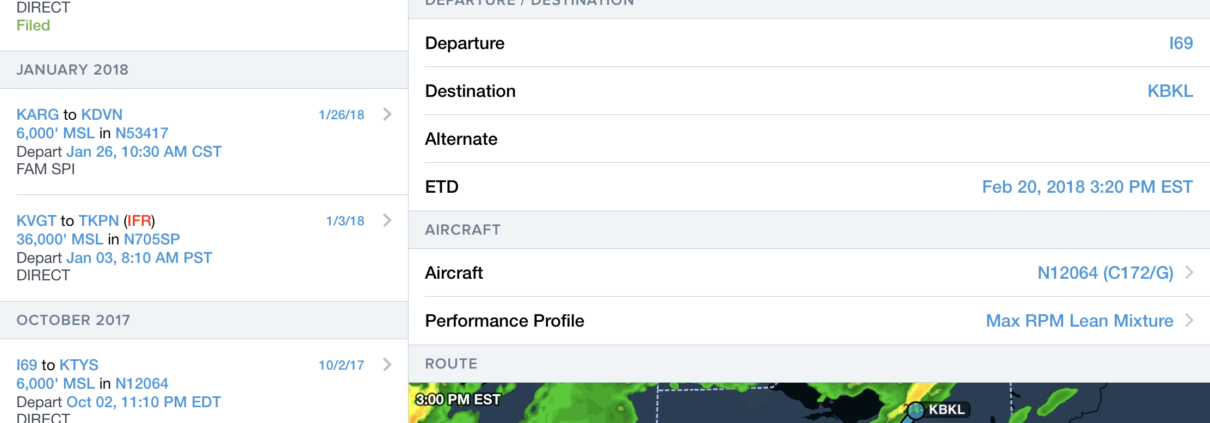
Task: Edit the Departure airport I69 value
Action: pos(1180,43)
